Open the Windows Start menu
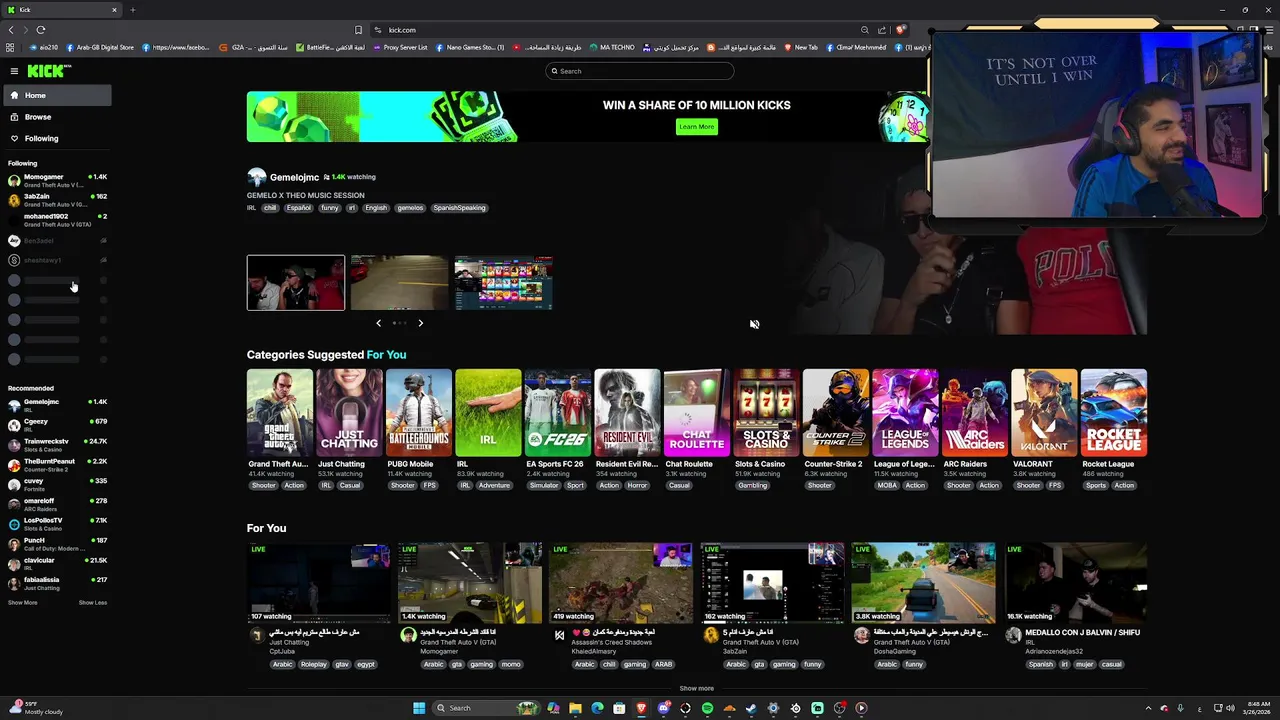The width and height of the screenshot is (1280, 720). tap(419, 708)
